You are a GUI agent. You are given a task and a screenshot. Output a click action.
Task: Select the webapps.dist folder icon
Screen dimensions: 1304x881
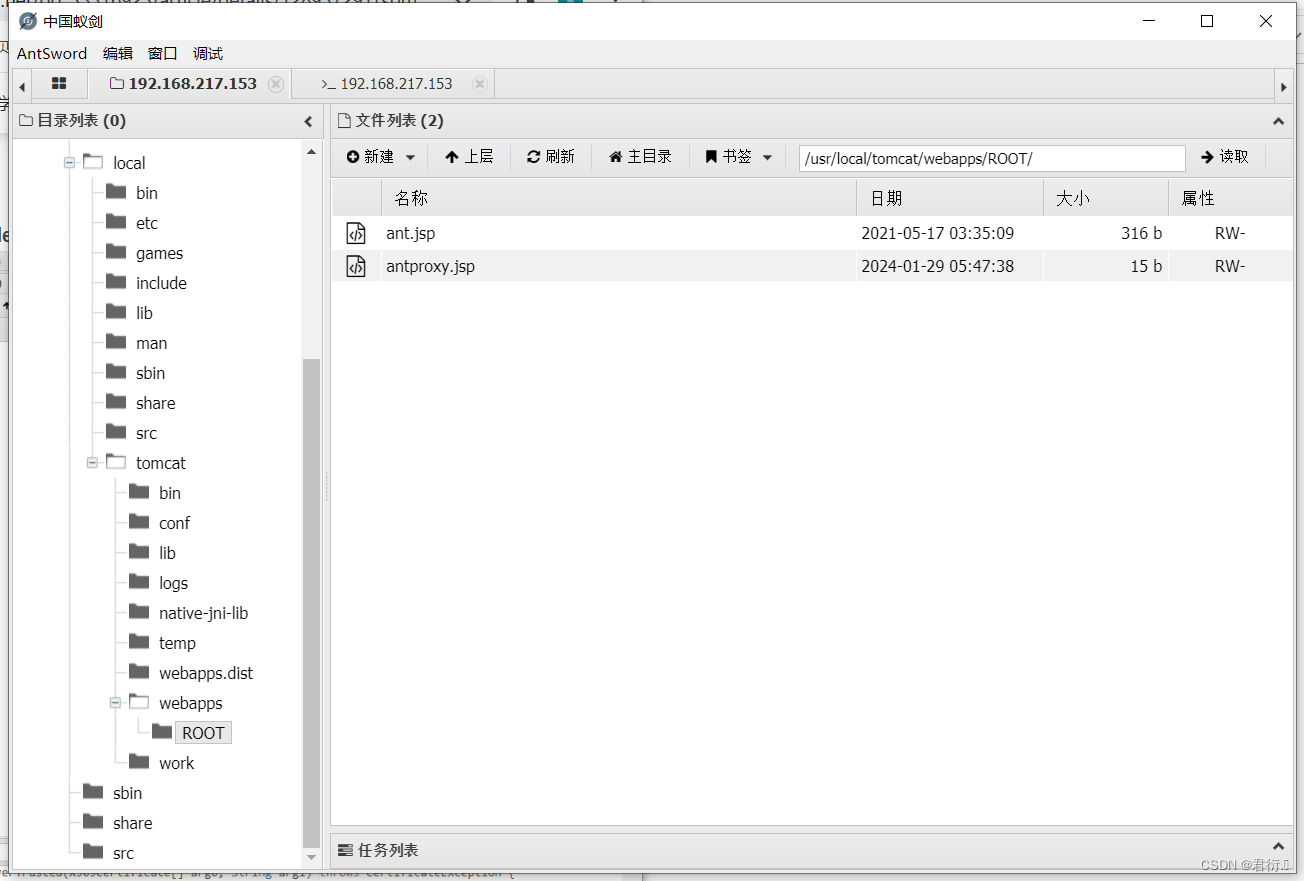[140, 672]
